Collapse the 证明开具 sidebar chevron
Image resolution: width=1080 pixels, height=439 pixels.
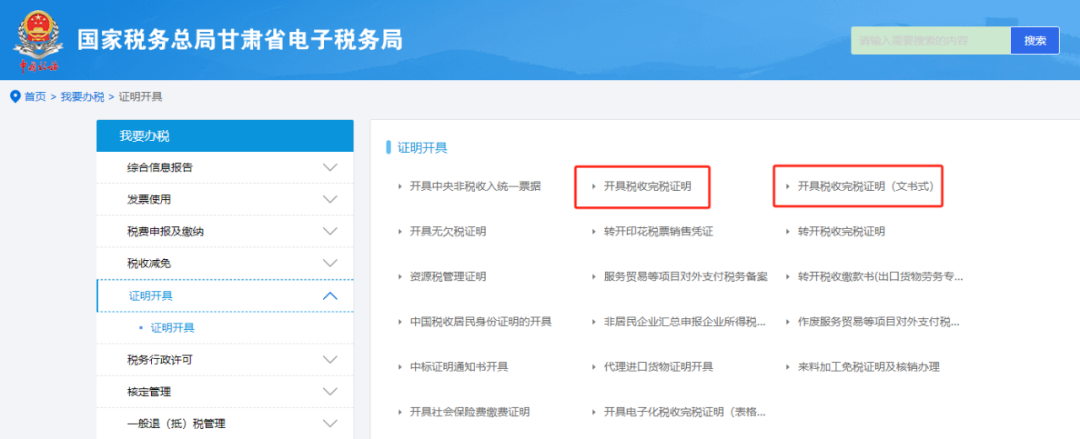(330, 296)
